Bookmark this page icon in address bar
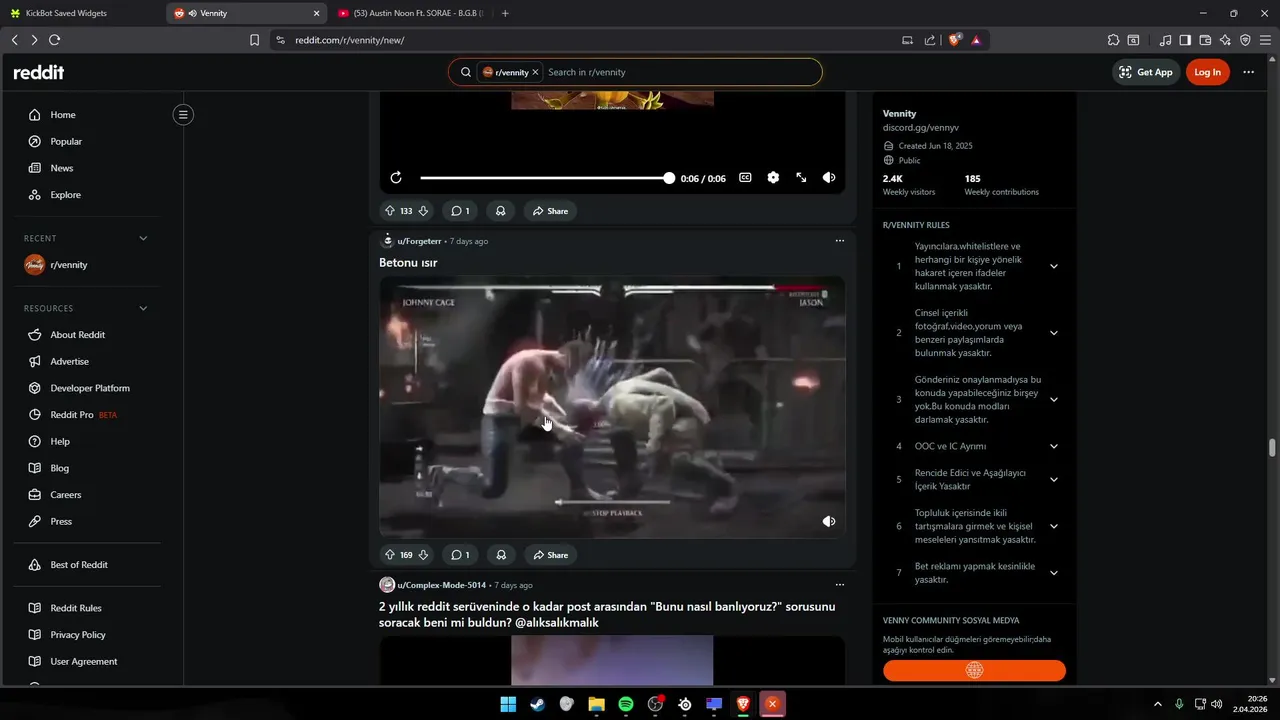Screen dimensions: 1280x720 [x=254, y=40]
